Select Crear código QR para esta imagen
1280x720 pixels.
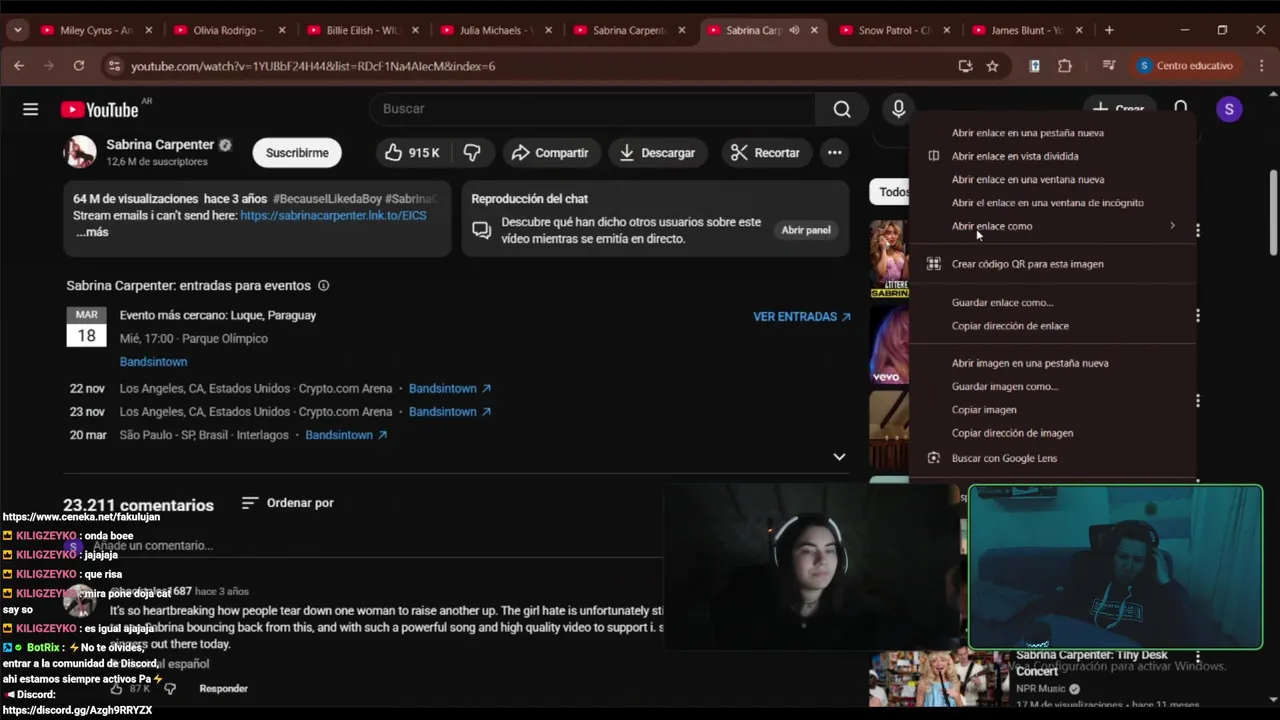pos(1052,264)
